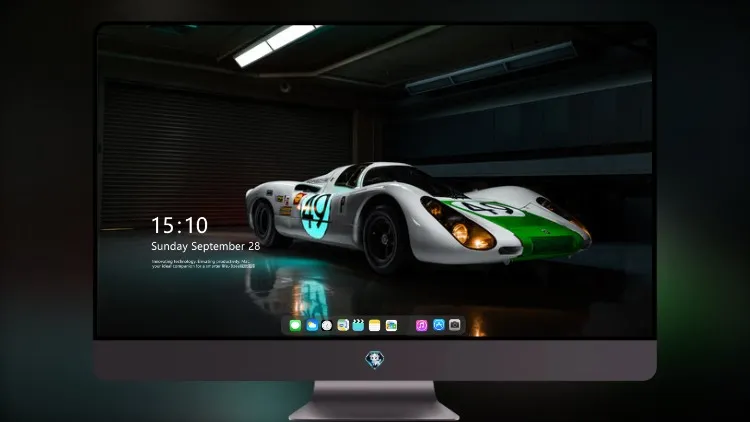This screenshot has height=422, width=750.
Task: Open the Weather app in dock
Action: pos(312,325)
